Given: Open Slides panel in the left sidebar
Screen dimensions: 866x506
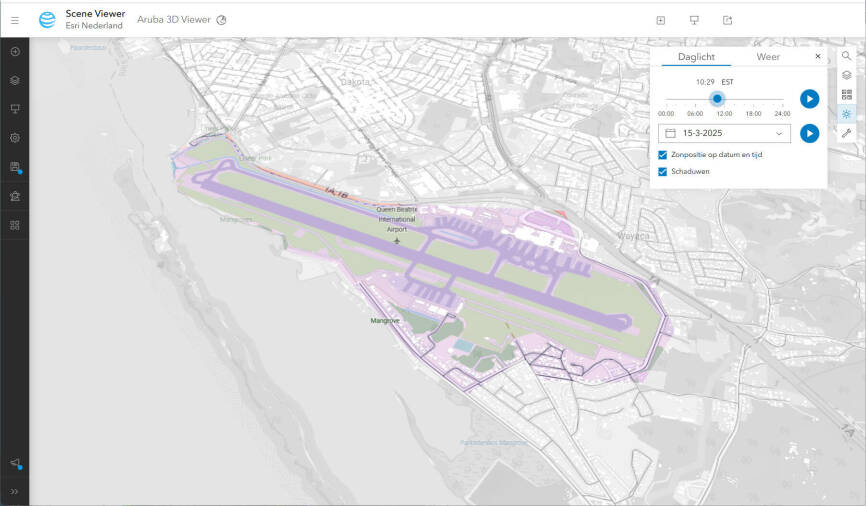Looking at the screenshot, I should point(14,109).
